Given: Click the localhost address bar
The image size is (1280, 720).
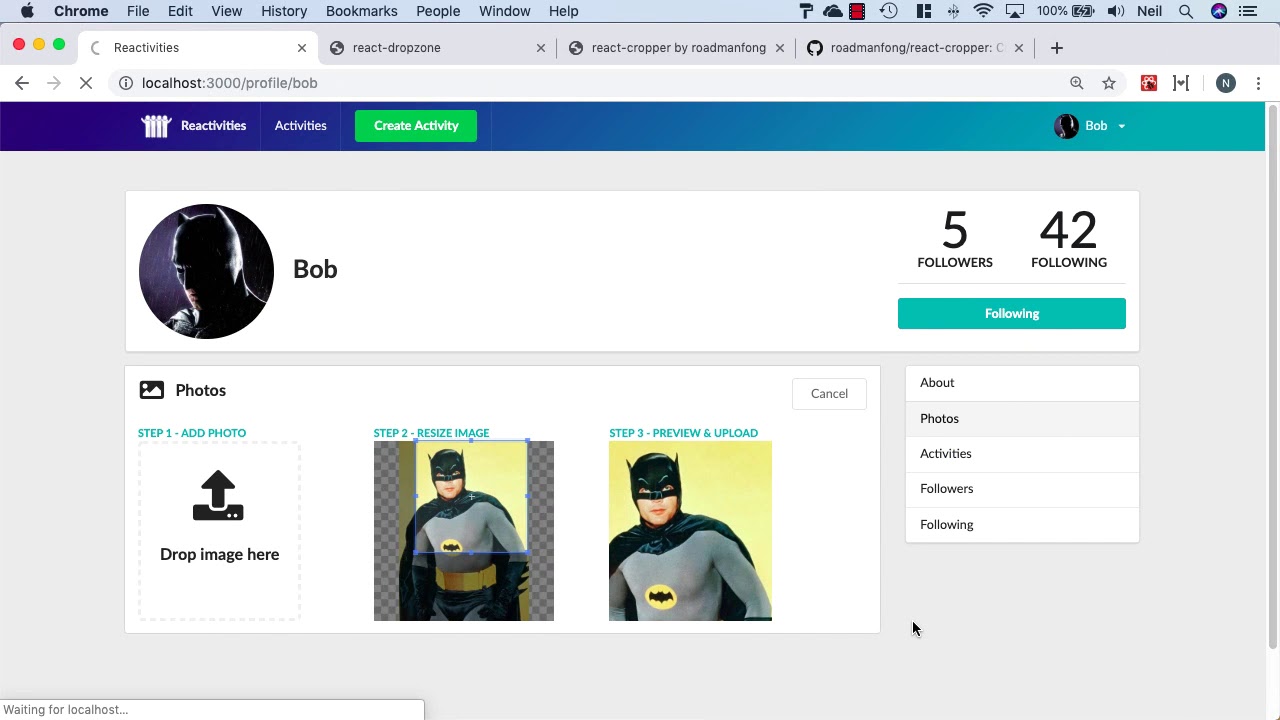Looking at the screenshot, I should coord(590,83).
